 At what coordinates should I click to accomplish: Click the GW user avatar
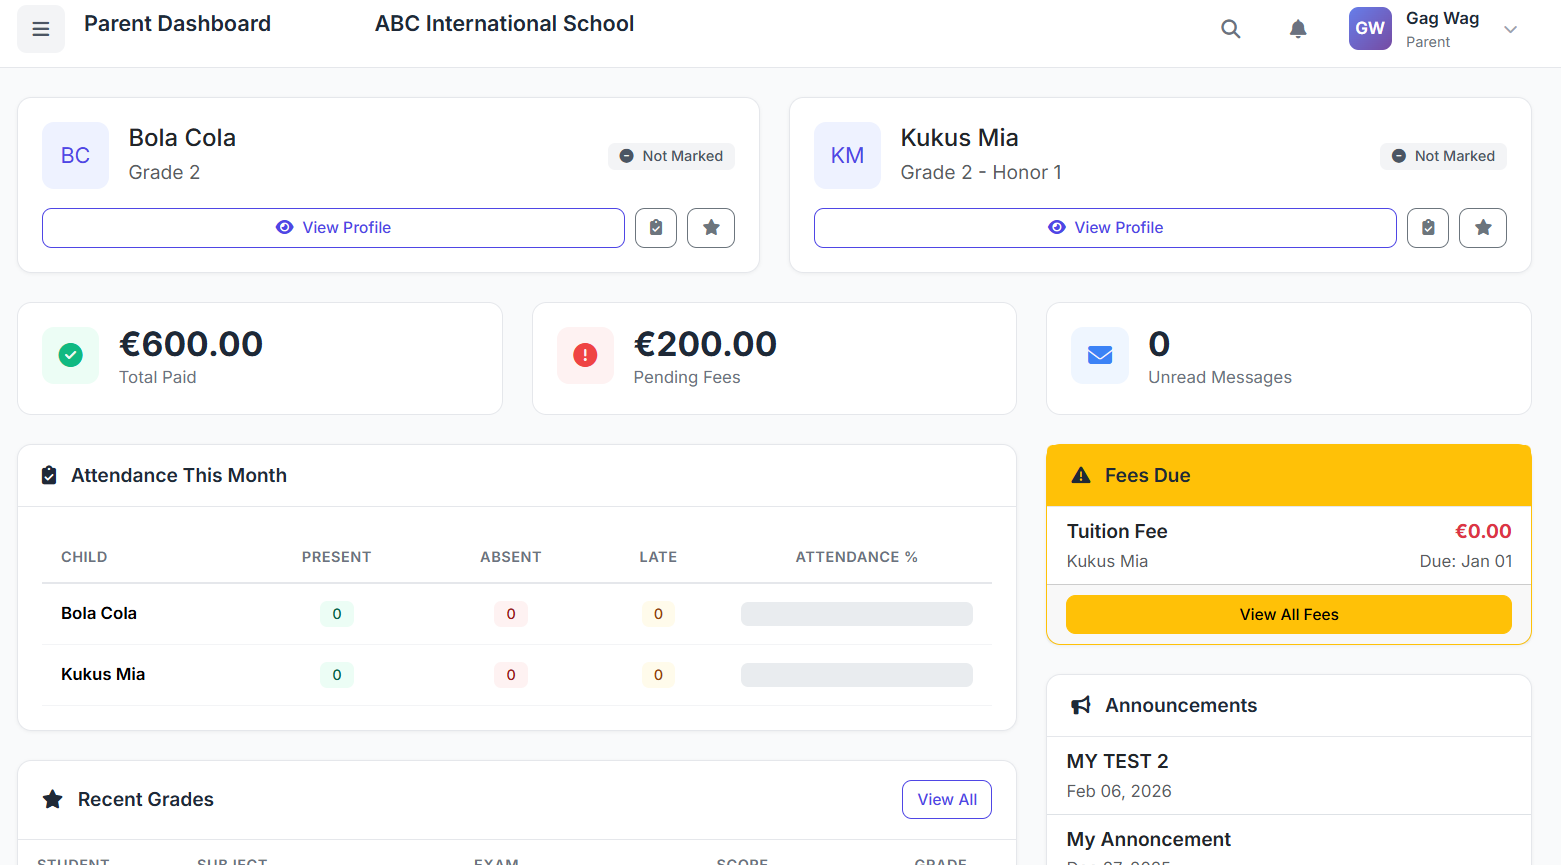click(1370, 28)
